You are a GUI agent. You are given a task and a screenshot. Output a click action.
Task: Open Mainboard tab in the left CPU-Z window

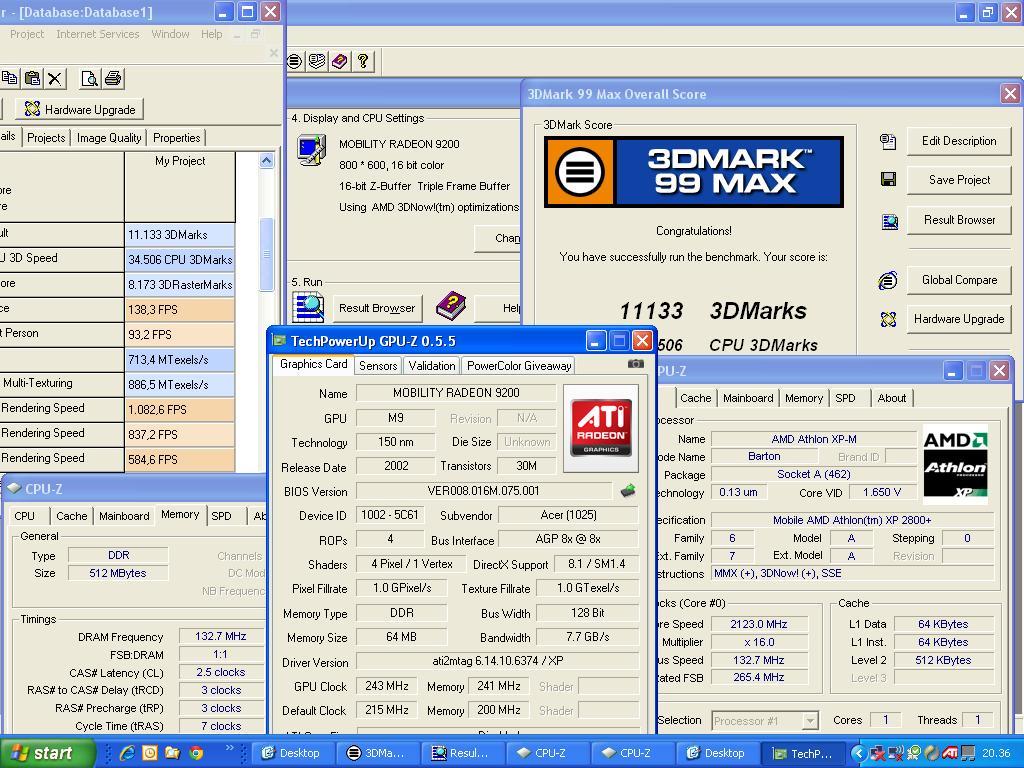point(124,516)
